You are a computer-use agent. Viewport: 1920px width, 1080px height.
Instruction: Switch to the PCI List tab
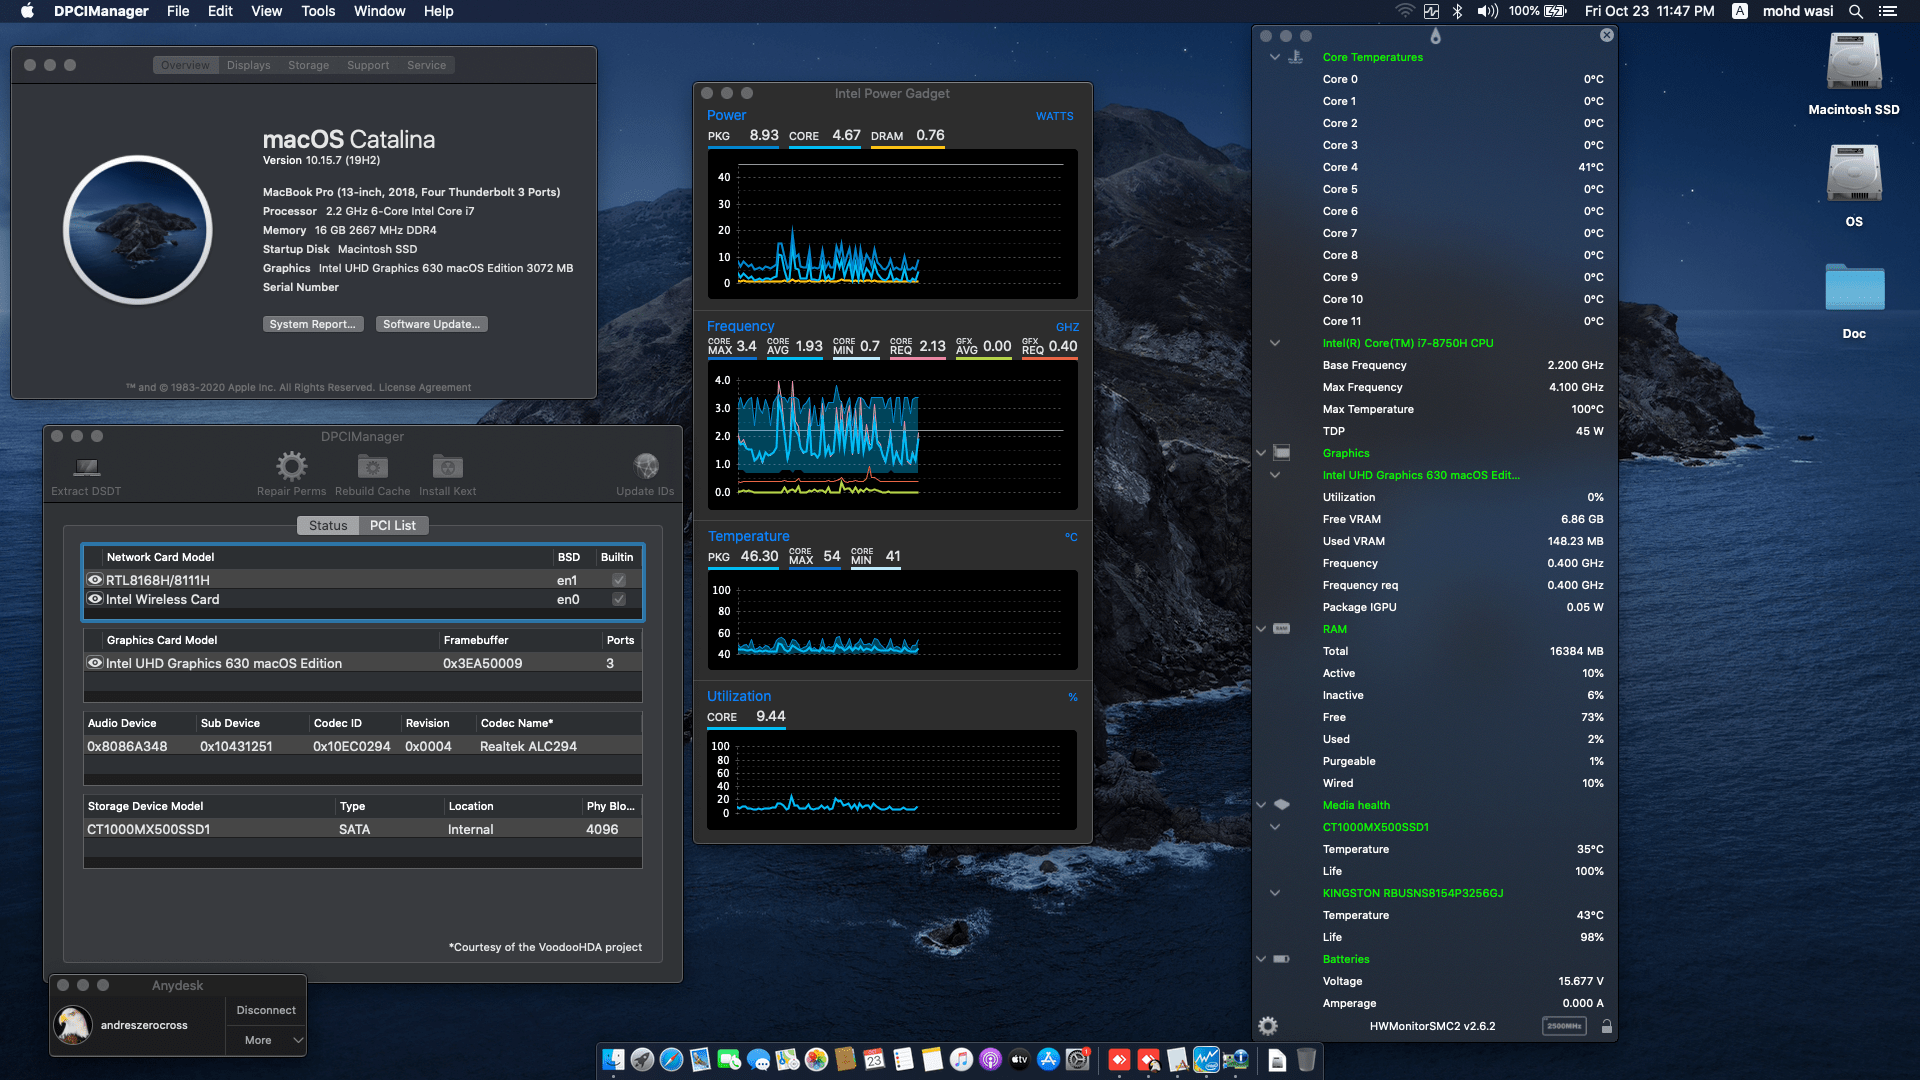click(394, 525)
